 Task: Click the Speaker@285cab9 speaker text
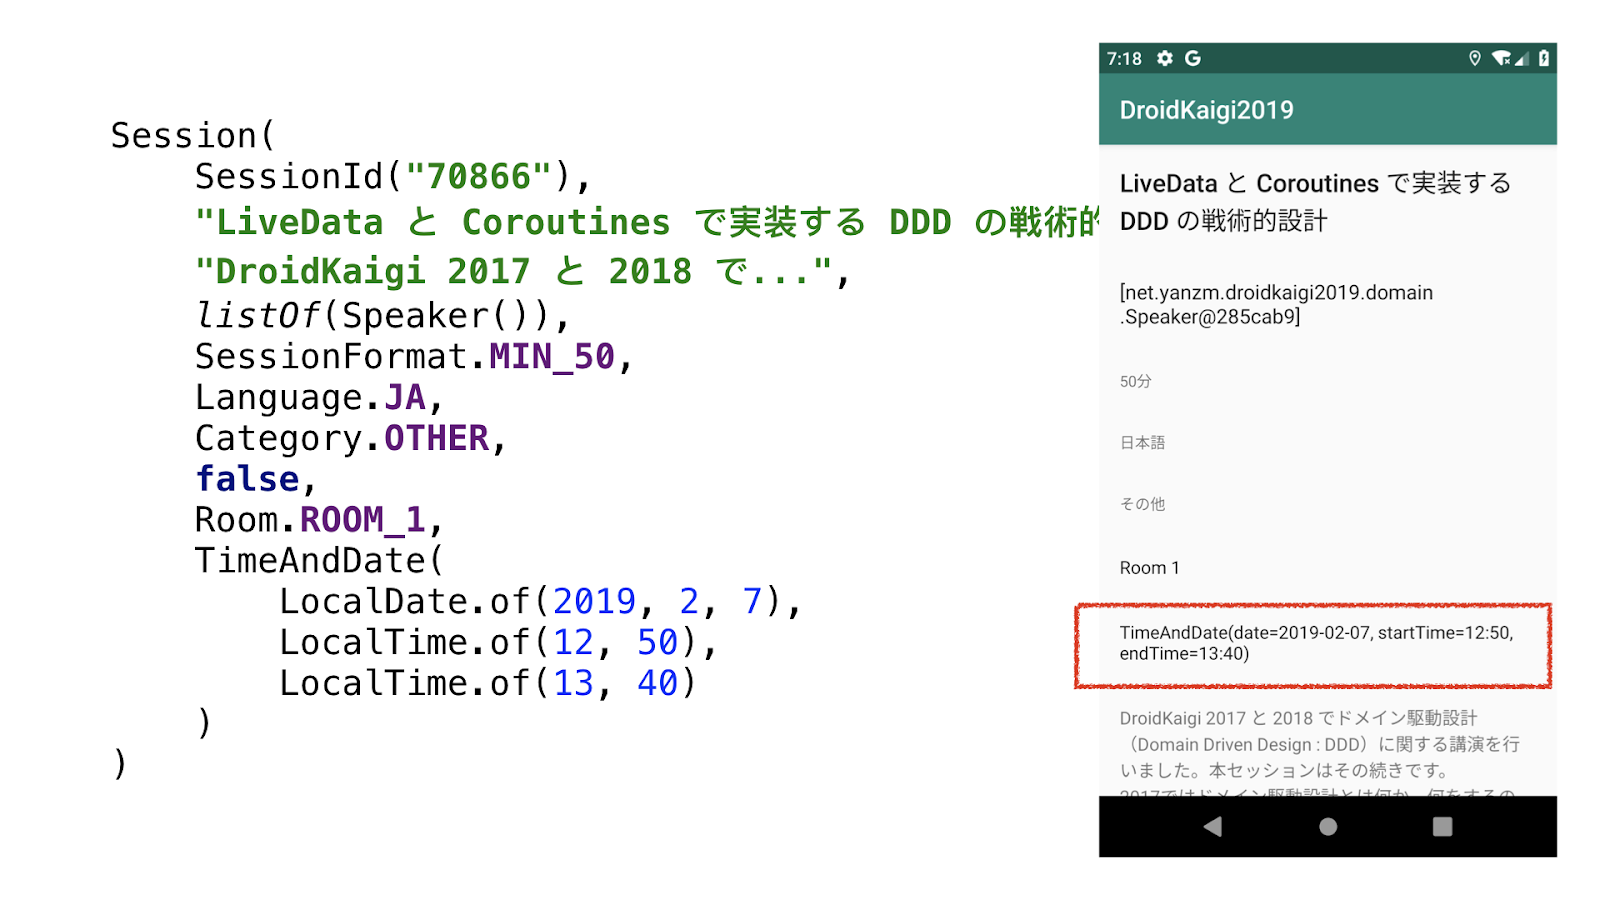tap(1276, 304)
